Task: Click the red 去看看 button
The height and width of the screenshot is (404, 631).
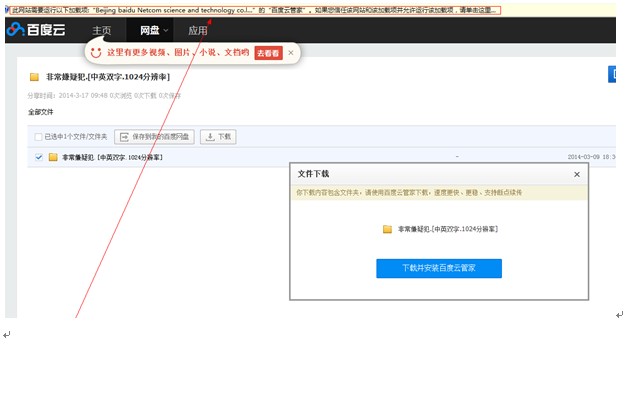Action: (x=268, y=53)
